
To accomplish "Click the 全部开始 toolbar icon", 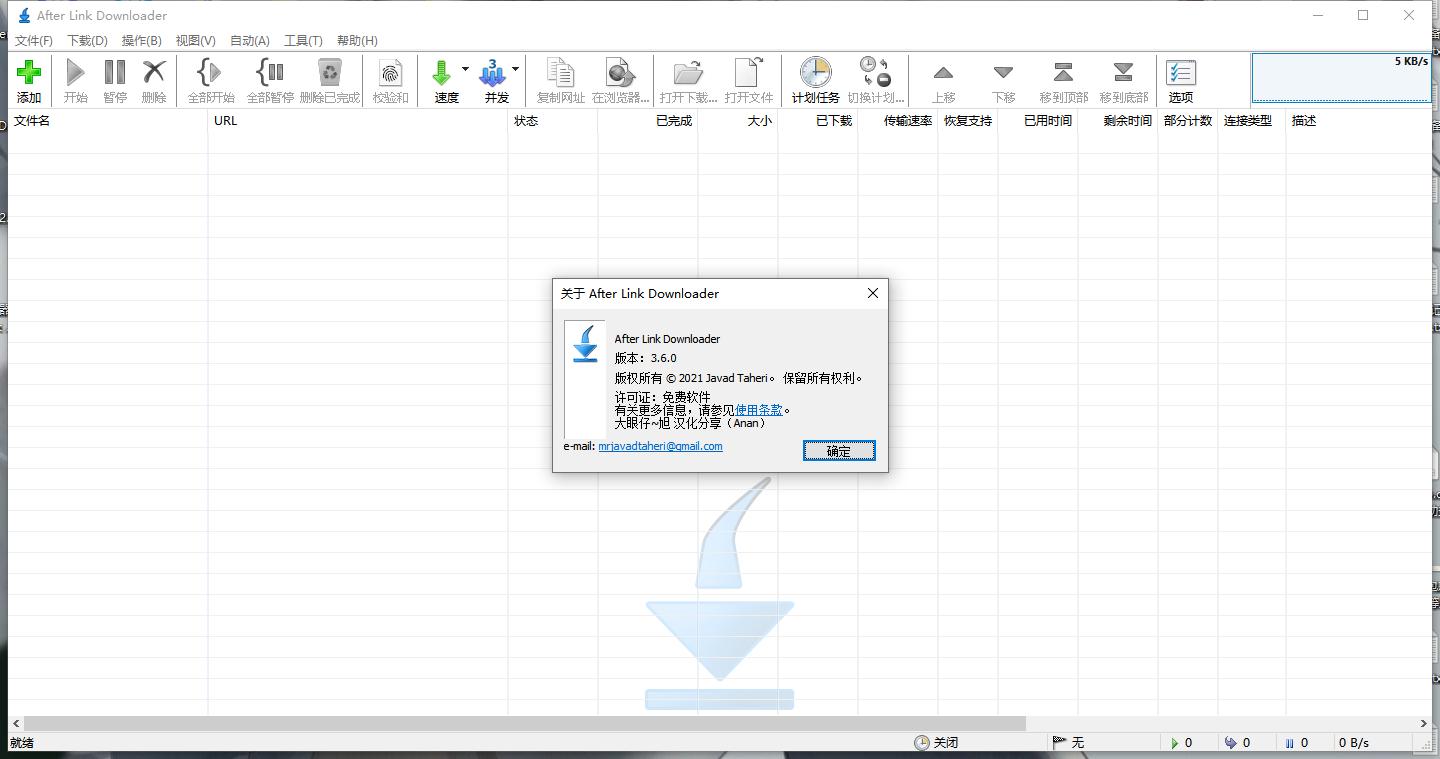I will point(211,72).
